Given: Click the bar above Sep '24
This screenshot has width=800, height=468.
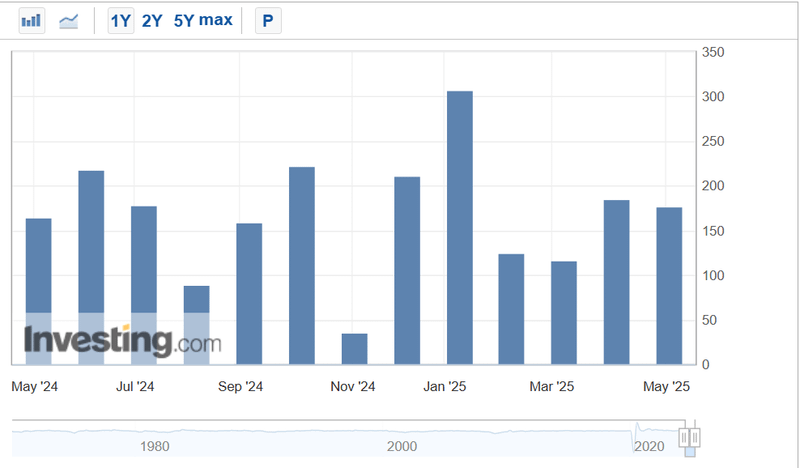Looking at the screenshot, I should click(x=249, y=294).
